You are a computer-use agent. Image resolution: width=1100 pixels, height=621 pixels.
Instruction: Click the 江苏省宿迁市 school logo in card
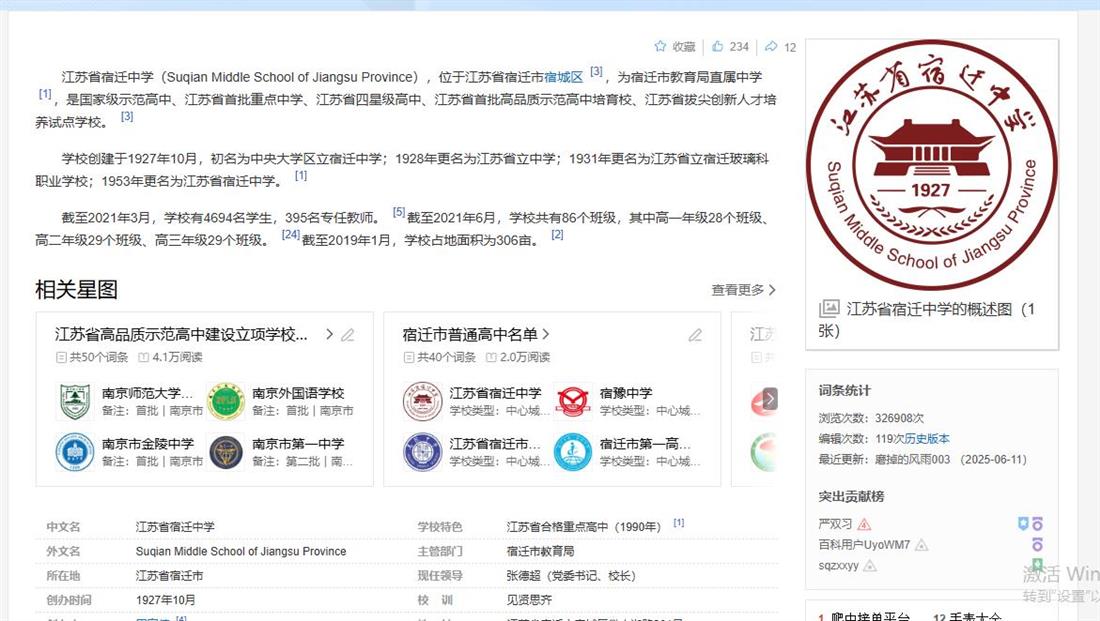[422, 452]
